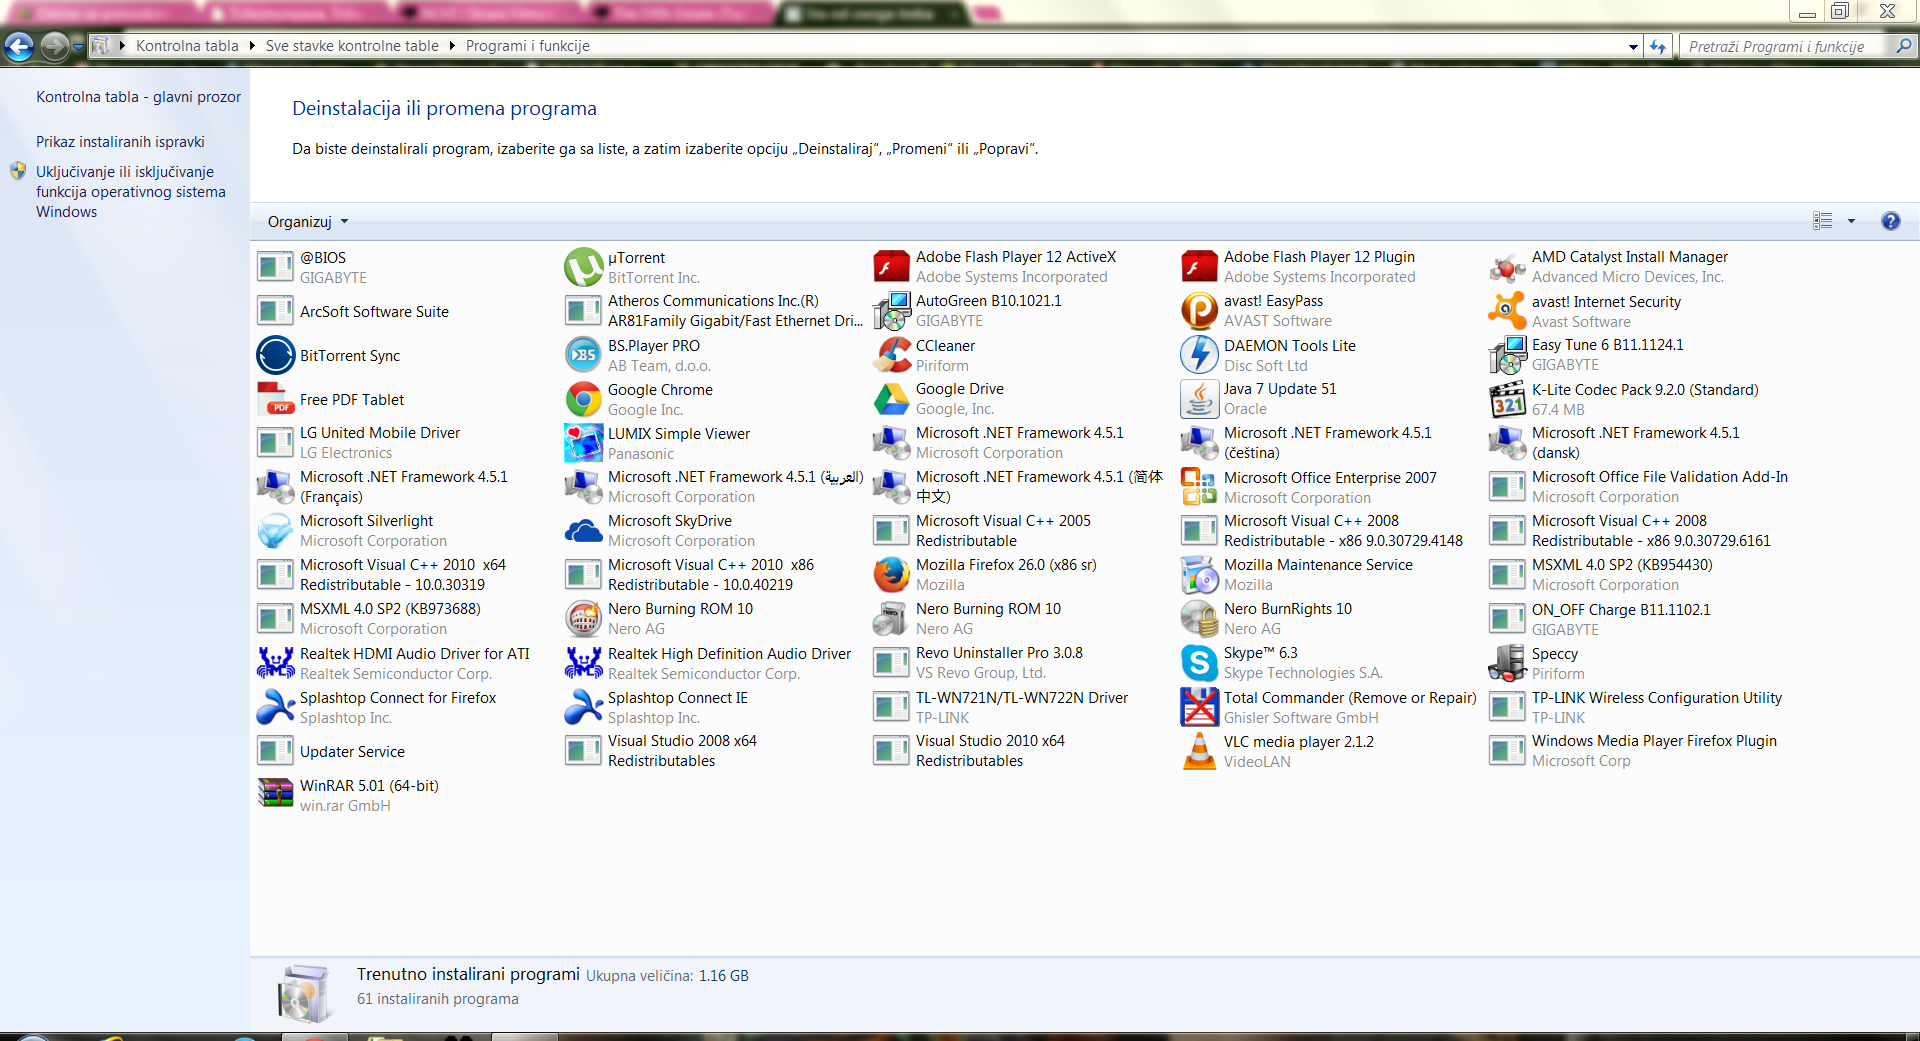This screenshot has height=1041, width=1920.
Task: Select the Google Drive icon
Action: click(x=891, y=399)
